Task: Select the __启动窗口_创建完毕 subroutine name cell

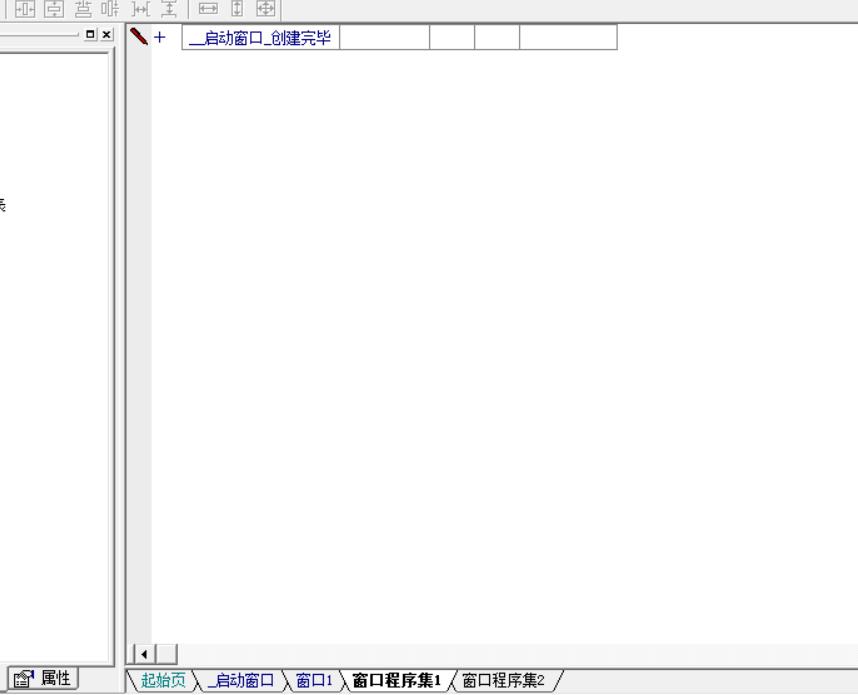Action: point(261,38)
